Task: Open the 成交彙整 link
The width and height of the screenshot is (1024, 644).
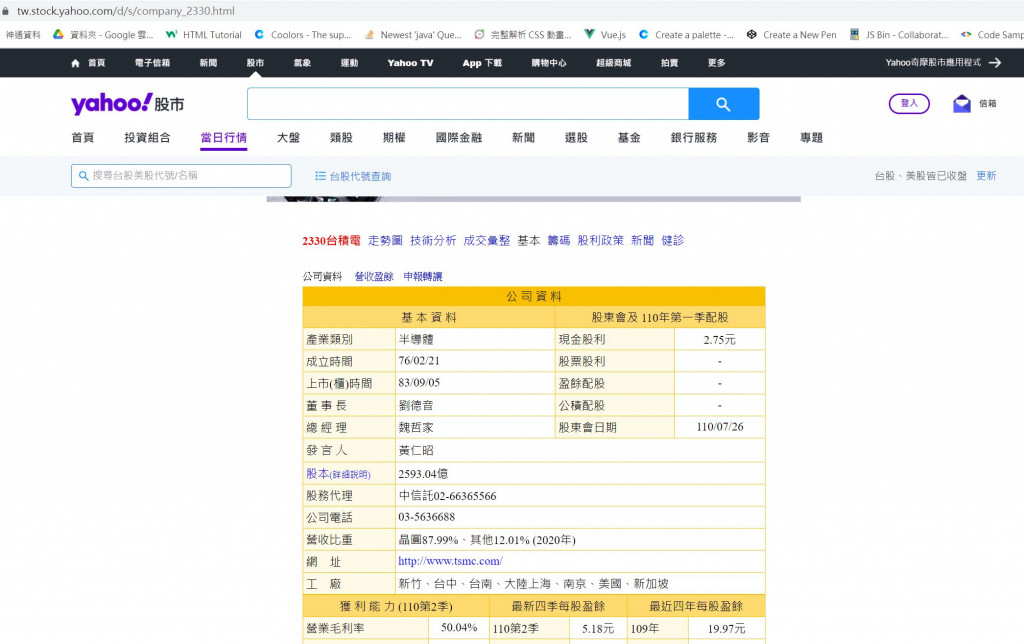Action: click(487, 240)
